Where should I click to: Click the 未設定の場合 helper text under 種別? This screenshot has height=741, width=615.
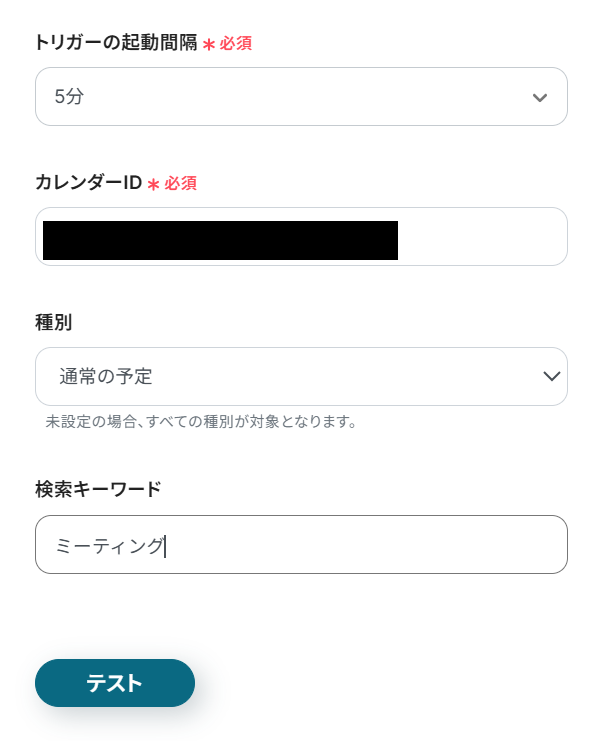201,422
